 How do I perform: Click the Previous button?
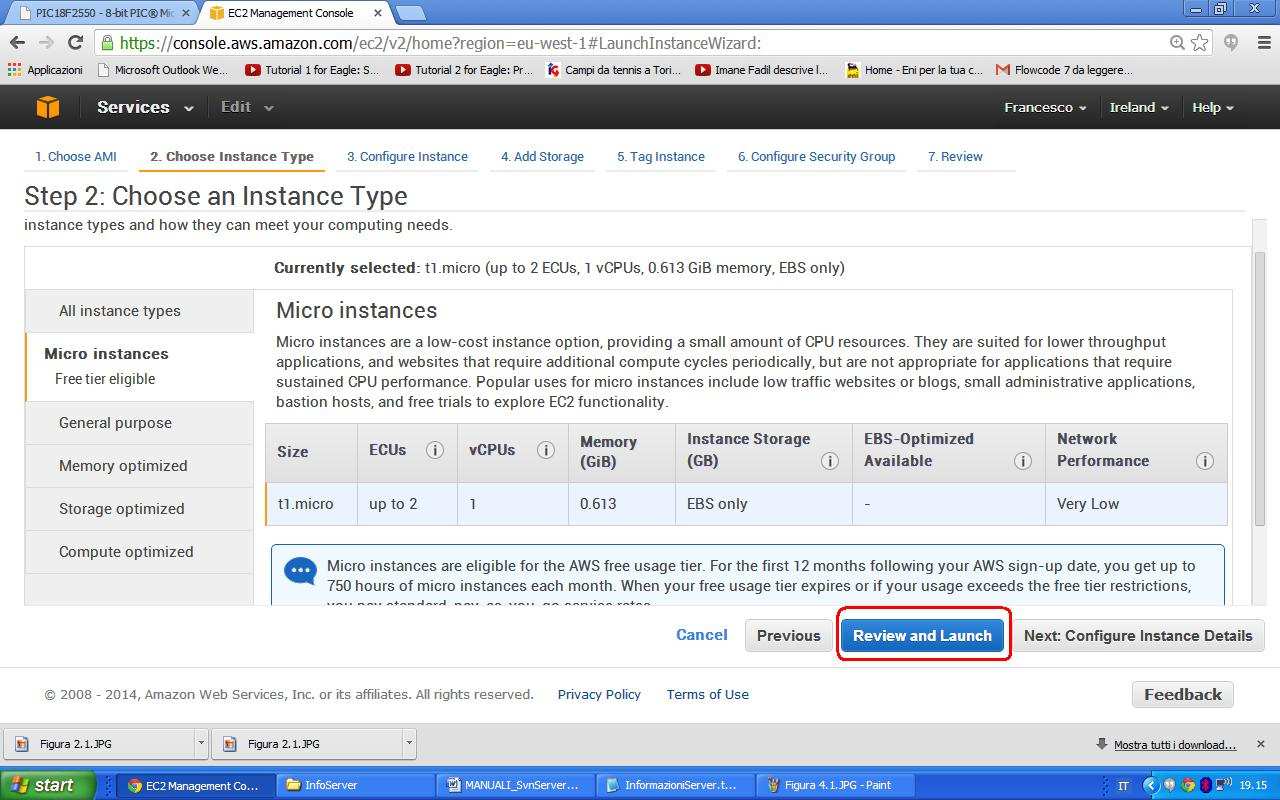pyautogui.click(x=788, y=635)
